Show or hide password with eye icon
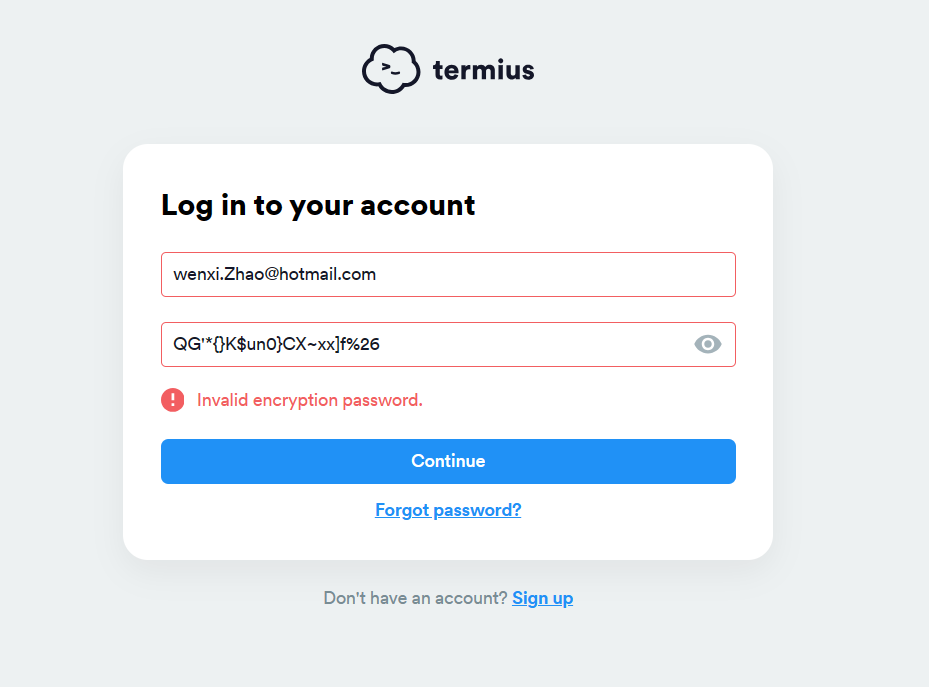 pyautogui.click(x=707, y=344)
